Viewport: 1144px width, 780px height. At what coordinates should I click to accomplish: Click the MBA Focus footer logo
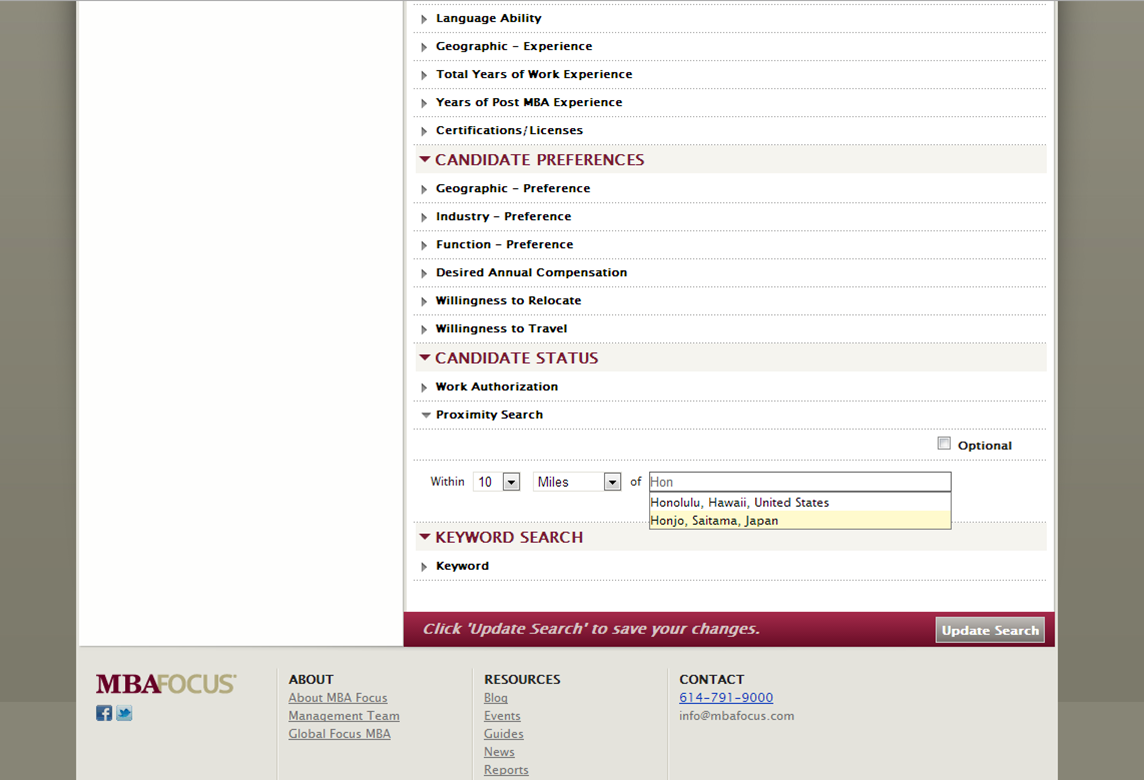click(166, 684)
